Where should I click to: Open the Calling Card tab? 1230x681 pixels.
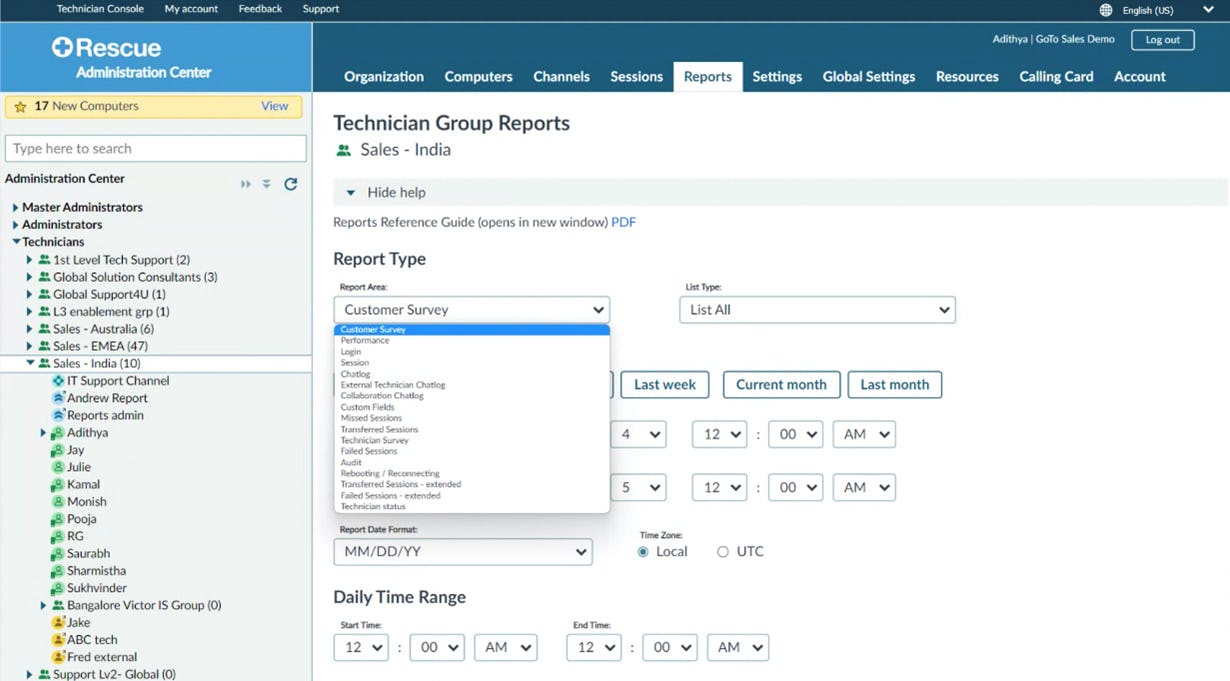pyautogui.click(x=1056, y=77)
